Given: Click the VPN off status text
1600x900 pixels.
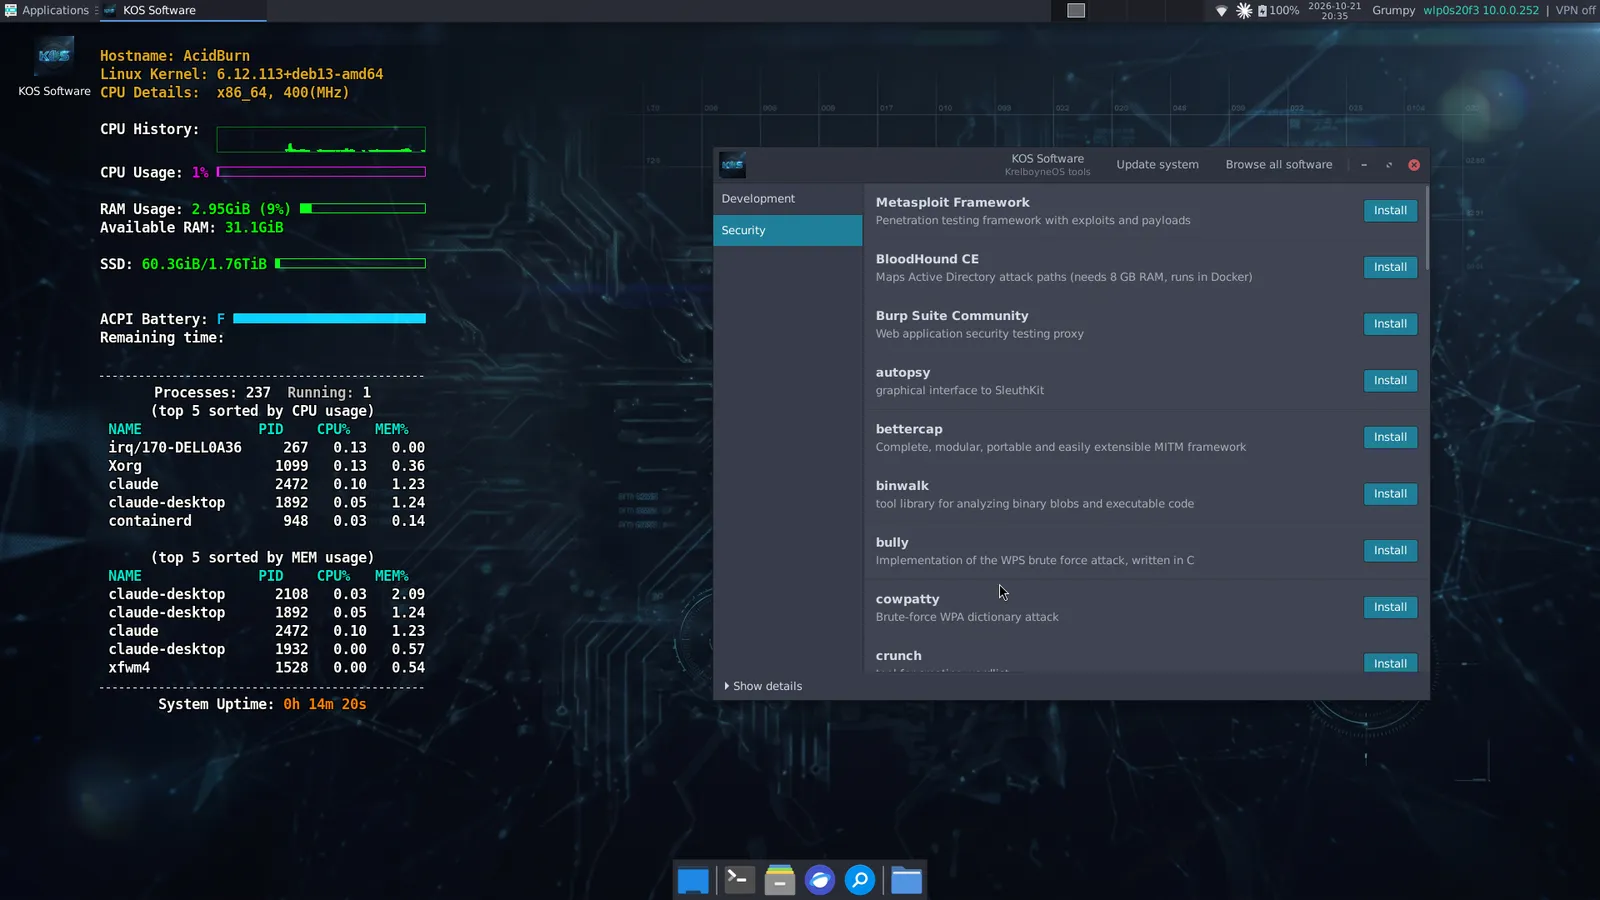Looking at the screenshot, I should [1575, 11].
